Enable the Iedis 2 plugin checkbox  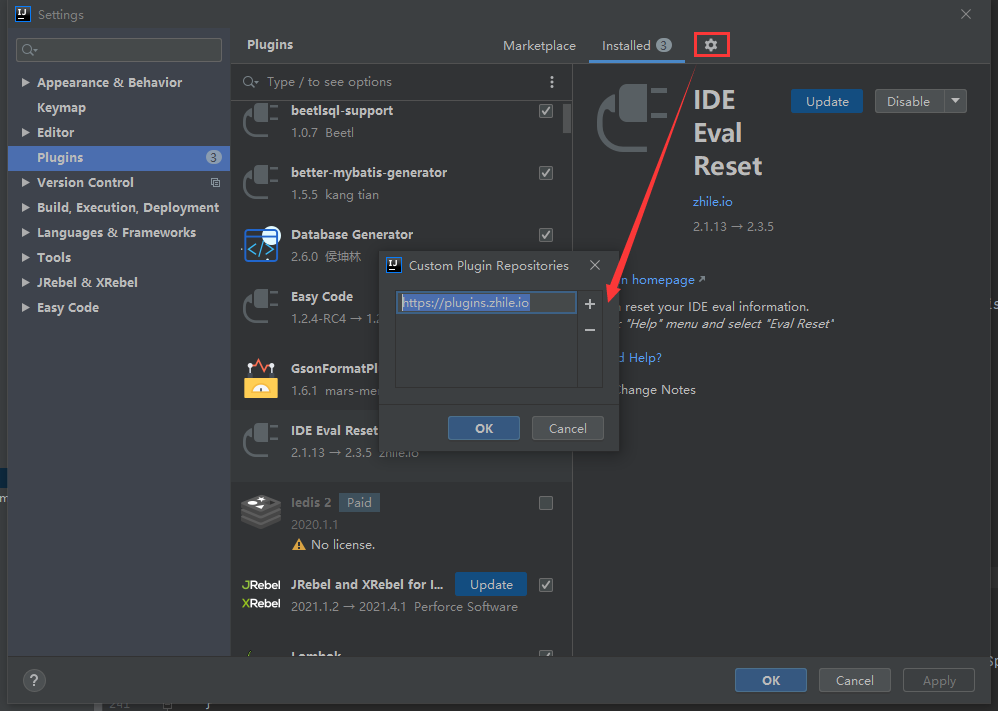(x=545, y=502)
